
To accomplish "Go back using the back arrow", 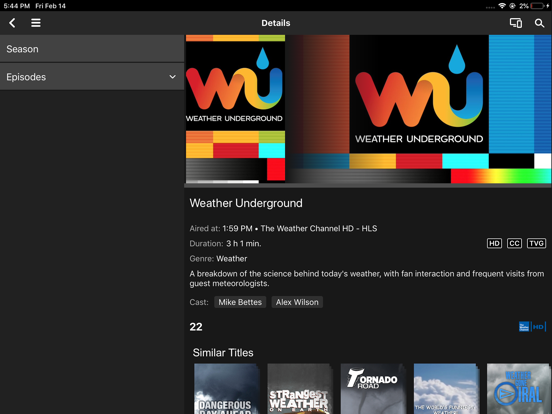I will (x=12, y=23).
